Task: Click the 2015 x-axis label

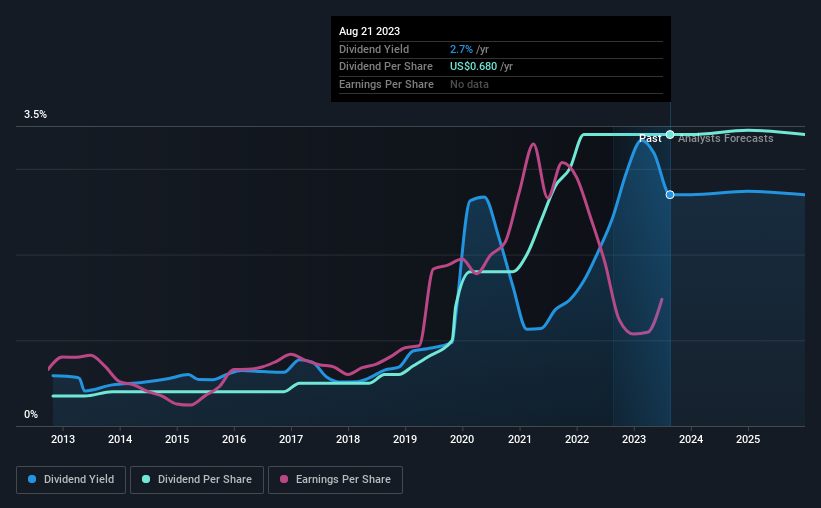Action: click(x=177, y=439)
